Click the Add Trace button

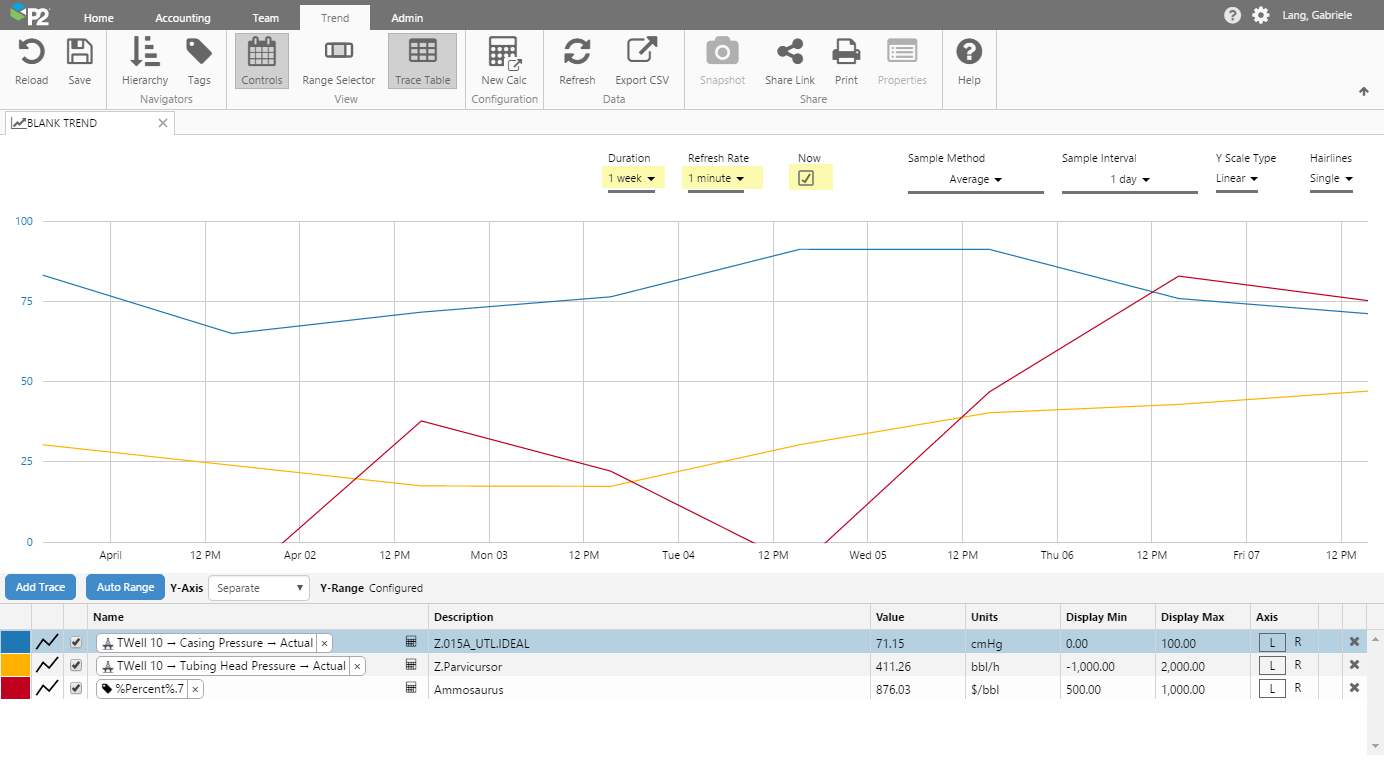(41, 588)
